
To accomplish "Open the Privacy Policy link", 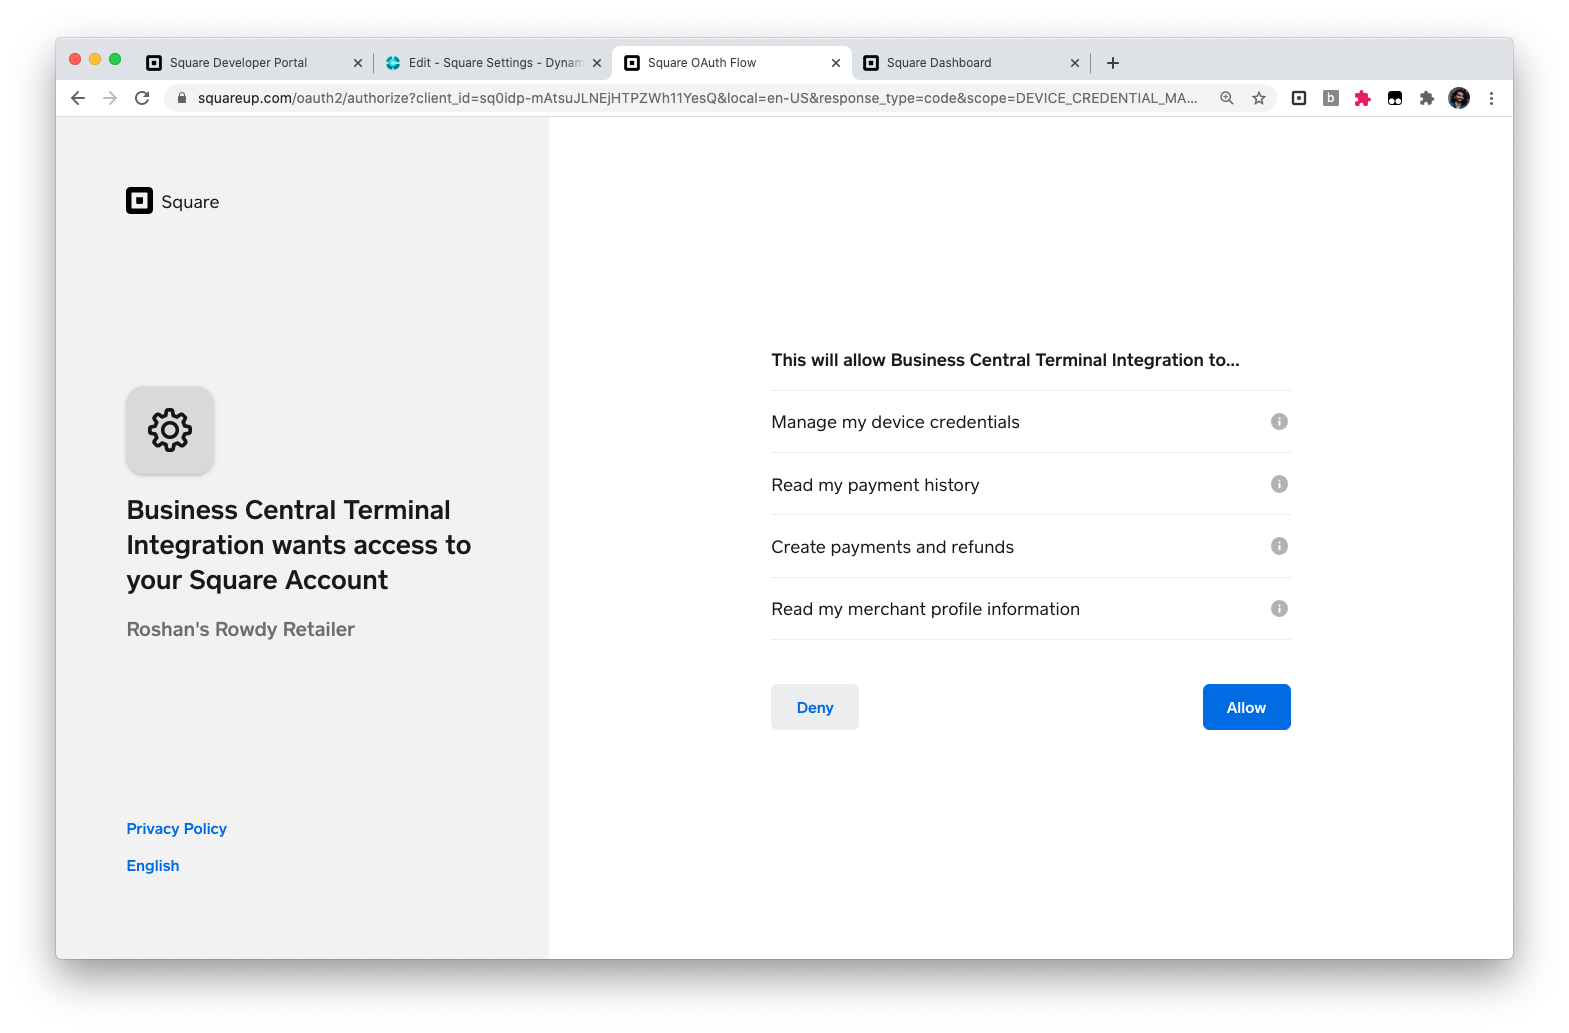I will pyautogui.click(x=176, y=829).
